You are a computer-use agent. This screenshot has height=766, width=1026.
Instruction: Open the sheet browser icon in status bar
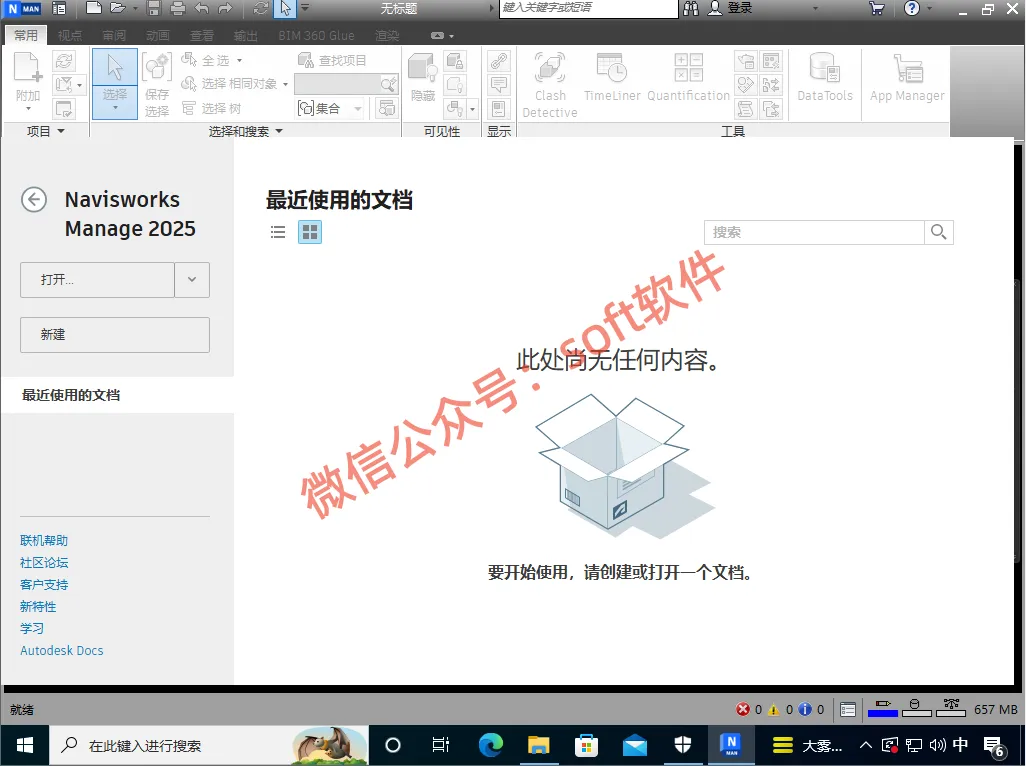click(848, 710)
